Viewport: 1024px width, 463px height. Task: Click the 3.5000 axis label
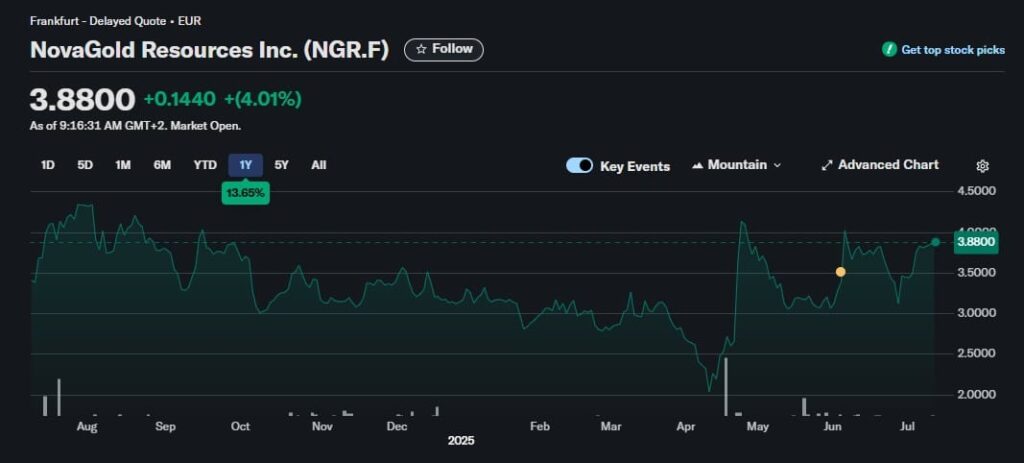(x=975, y=272)
